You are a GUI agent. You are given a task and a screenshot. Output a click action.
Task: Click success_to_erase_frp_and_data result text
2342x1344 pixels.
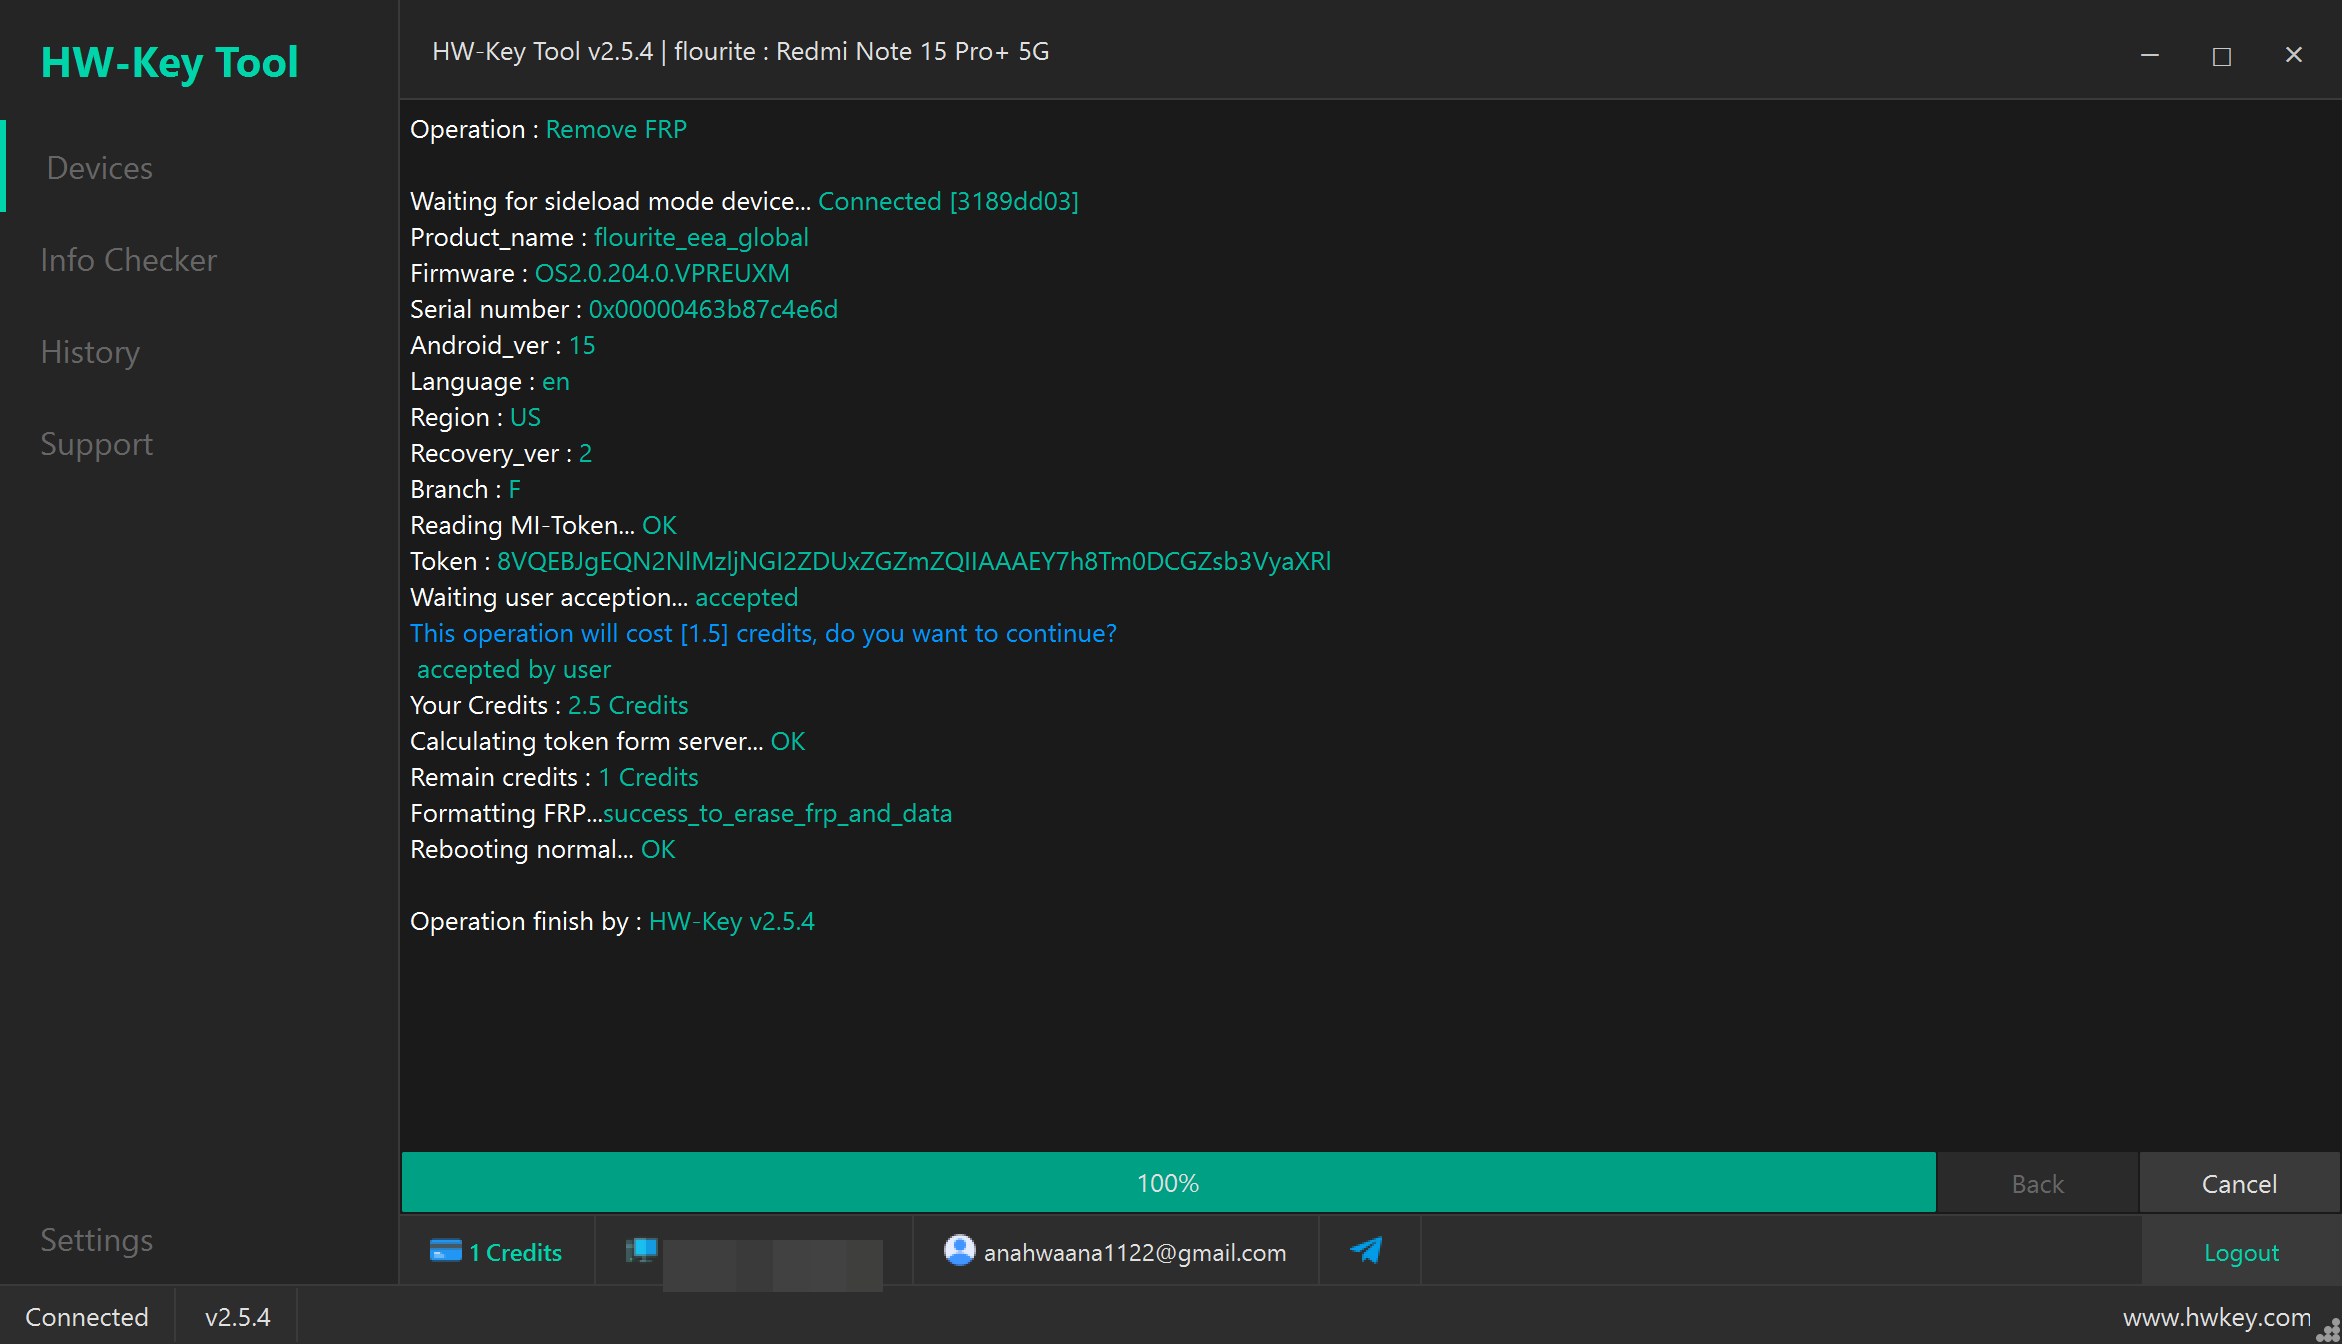[x=777, y=813]
